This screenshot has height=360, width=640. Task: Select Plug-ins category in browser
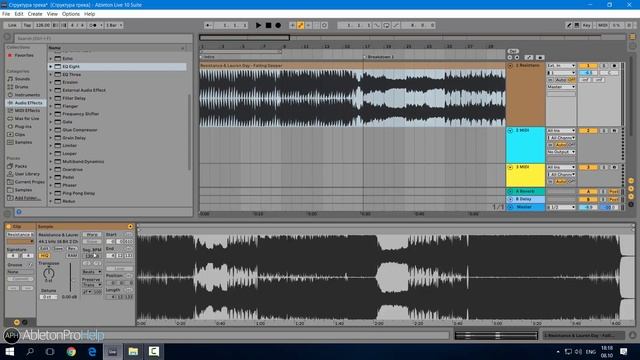pos(23,127)
